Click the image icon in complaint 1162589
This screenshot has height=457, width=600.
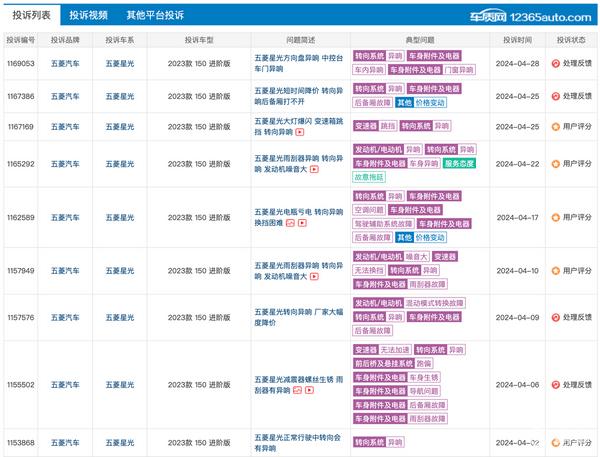(290, 223)
